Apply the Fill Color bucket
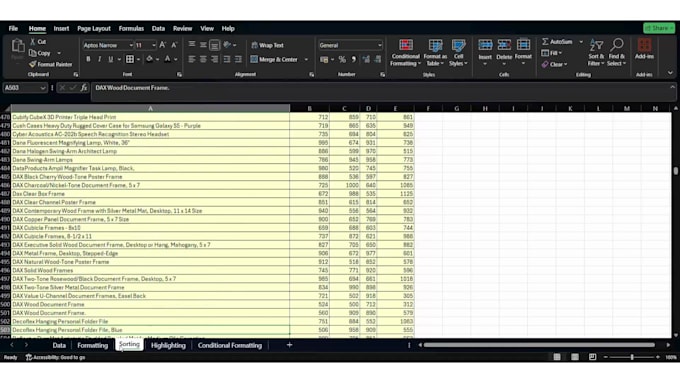 pyautogui.click(x=149, y=59)
